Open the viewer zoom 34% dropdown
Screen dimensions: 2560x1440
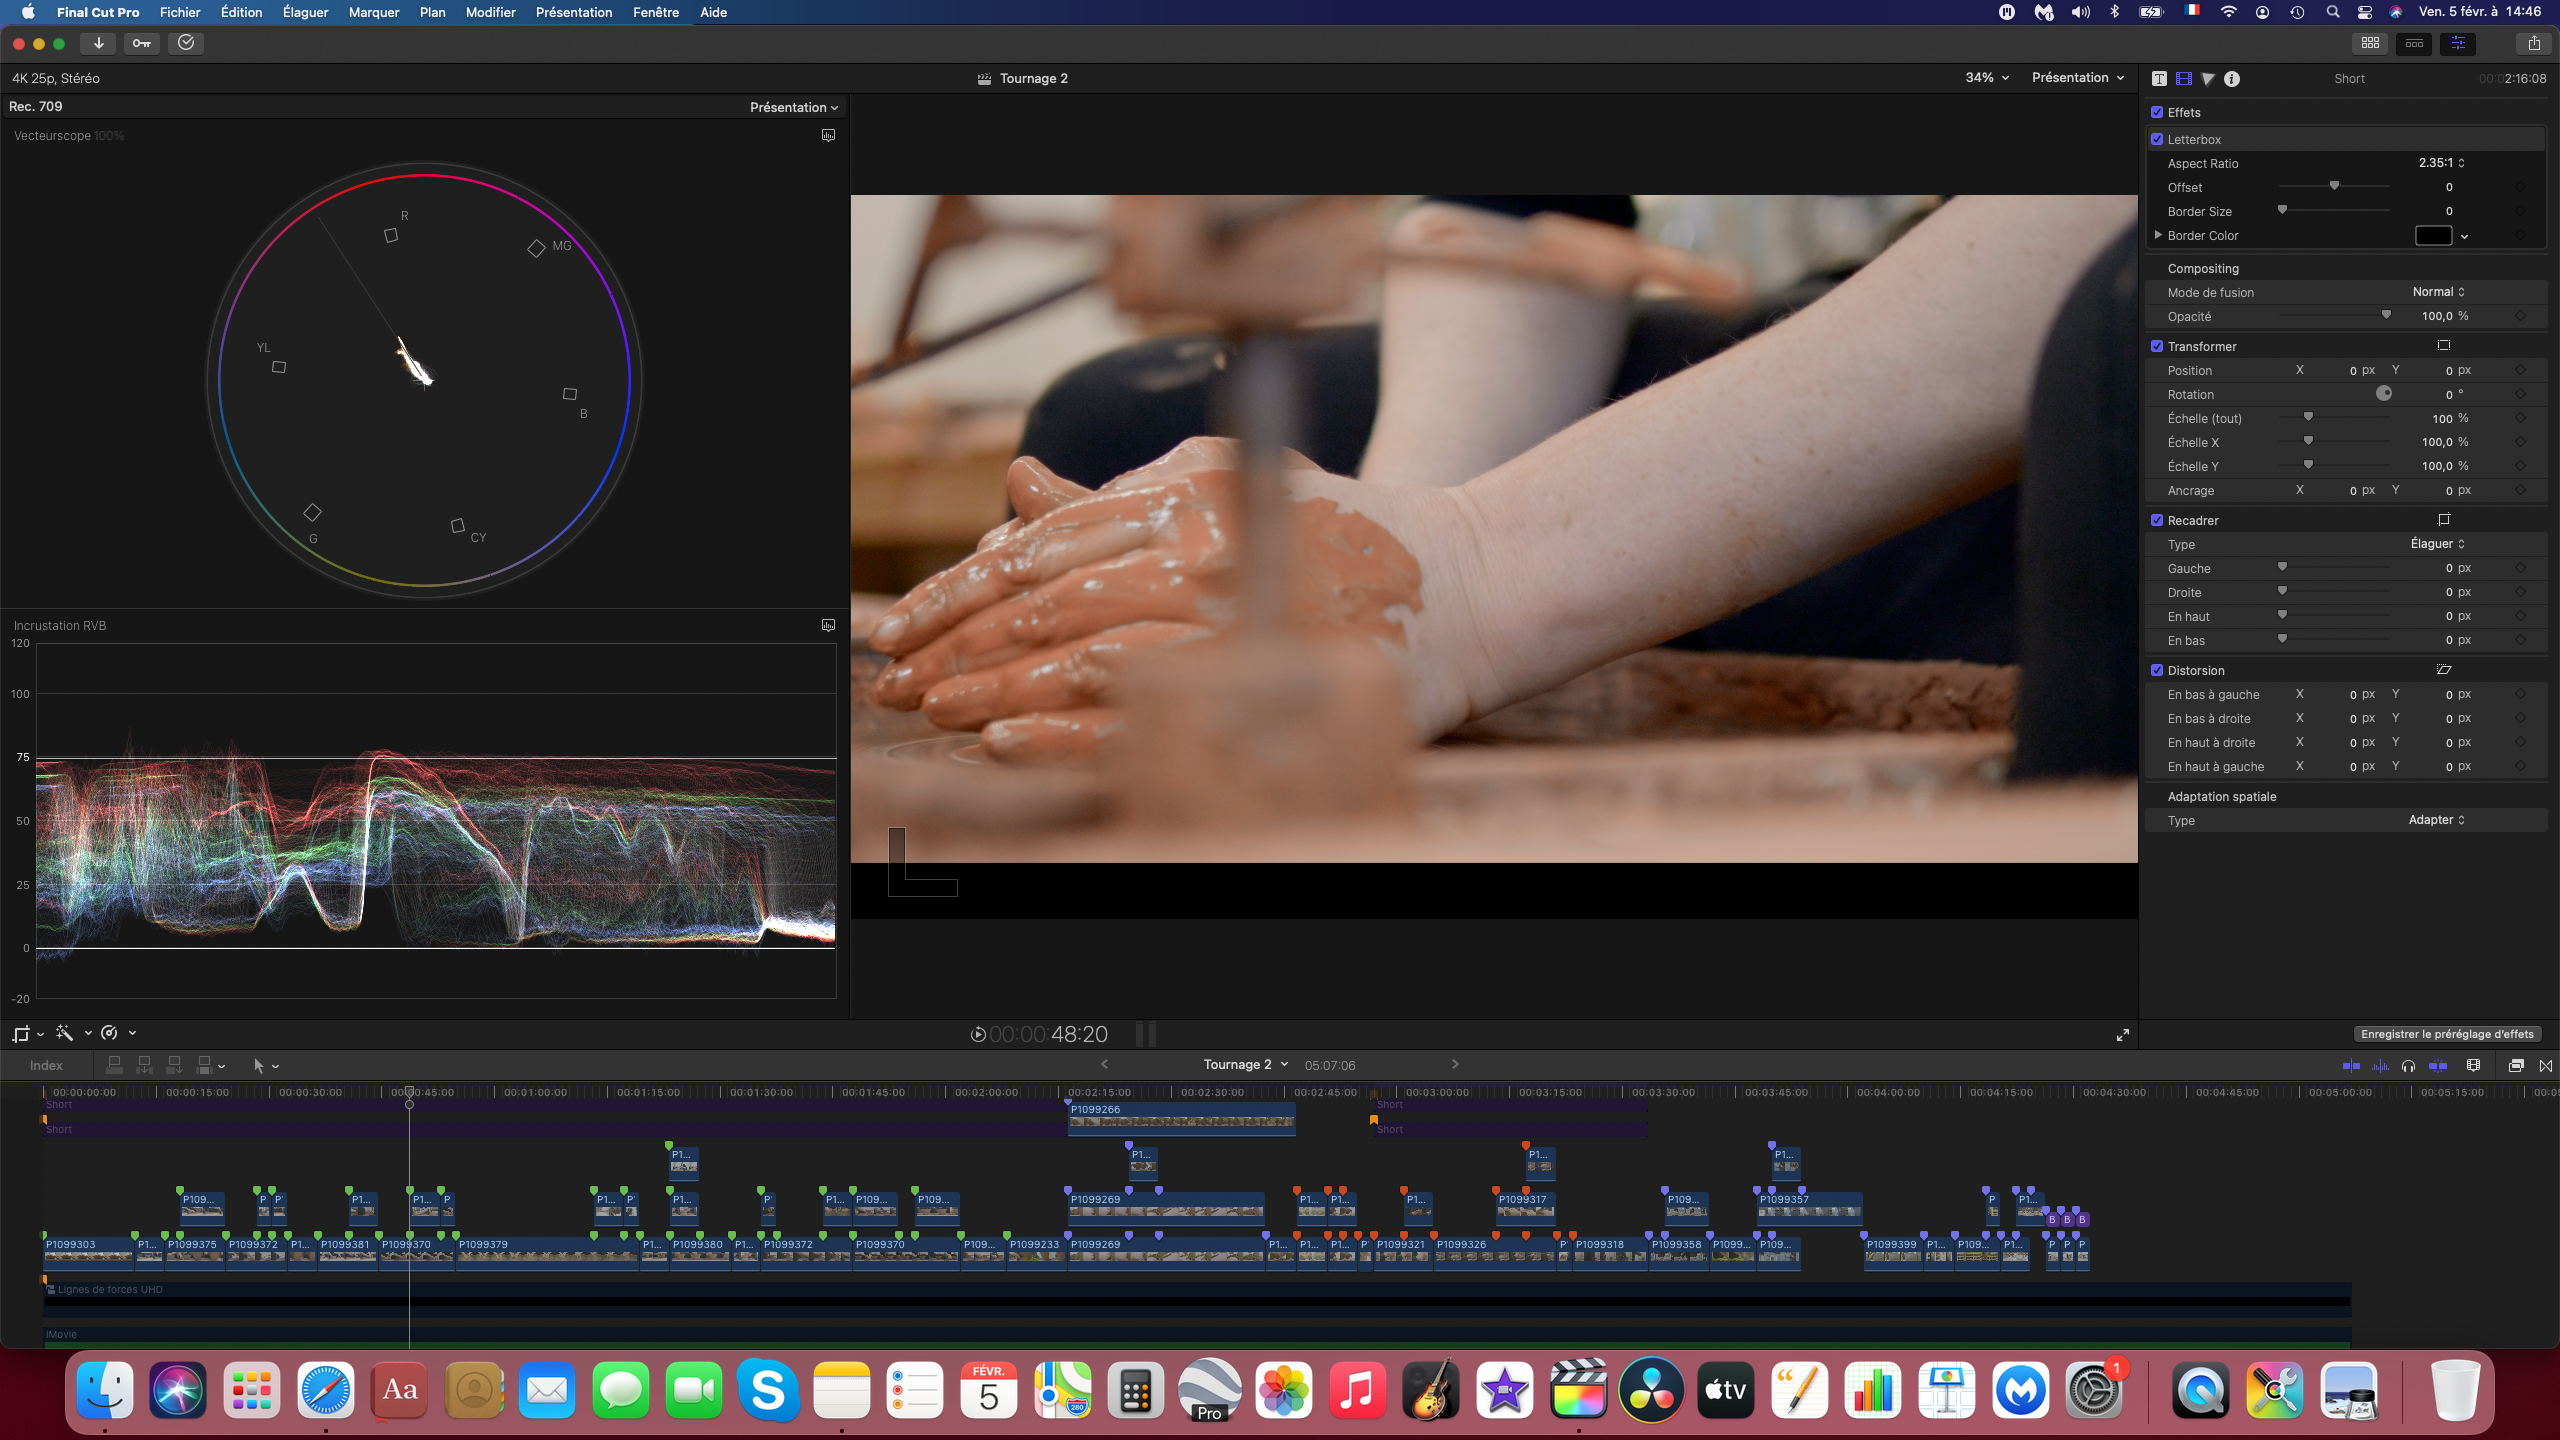point(1986,78)
